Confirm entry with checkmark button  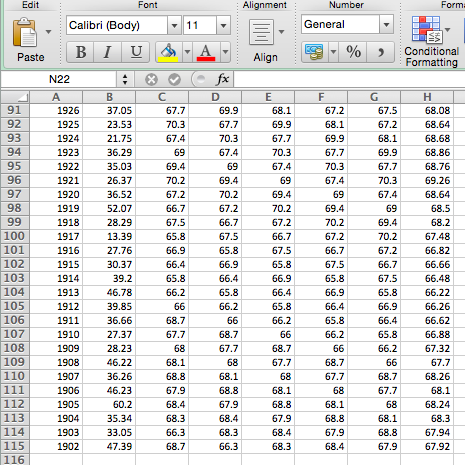(174, 80)
